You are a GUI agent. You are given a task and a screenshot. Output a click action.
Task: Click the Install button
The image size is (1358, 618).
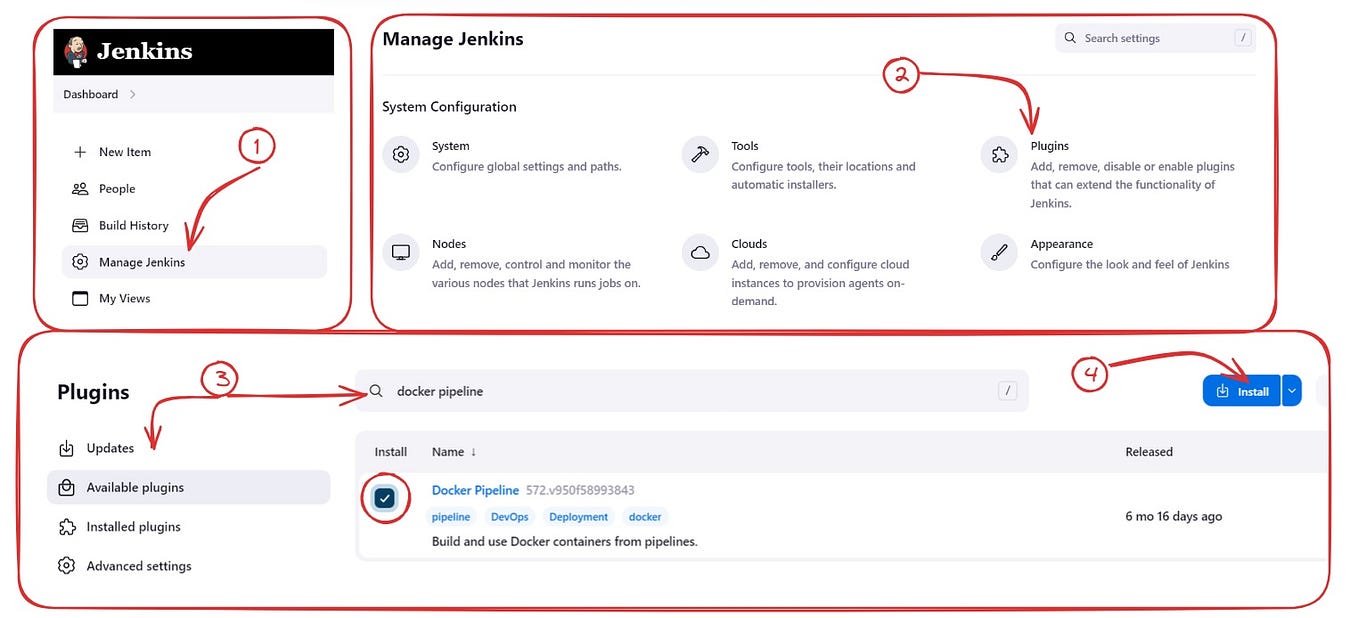pyautogui.click(x=1243, y=390)
